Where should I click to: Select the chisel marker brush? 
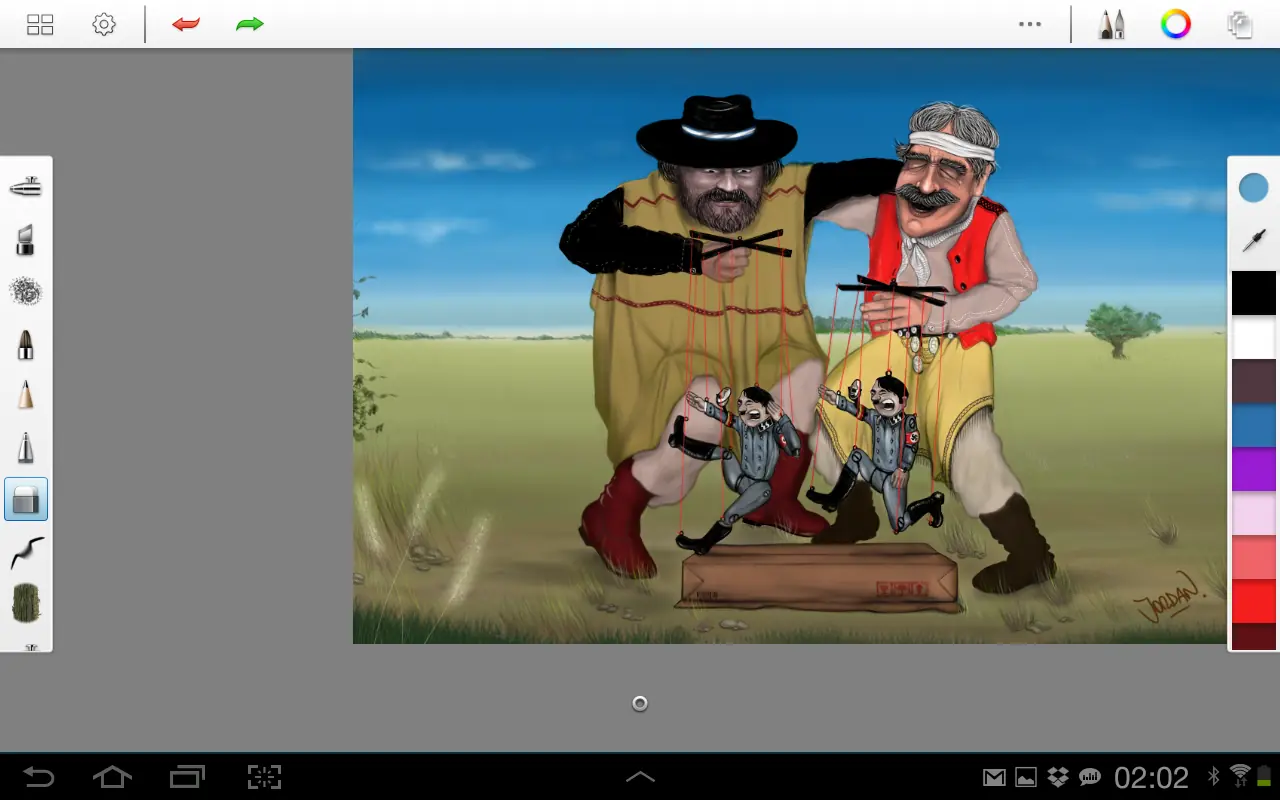coord(26,239)
